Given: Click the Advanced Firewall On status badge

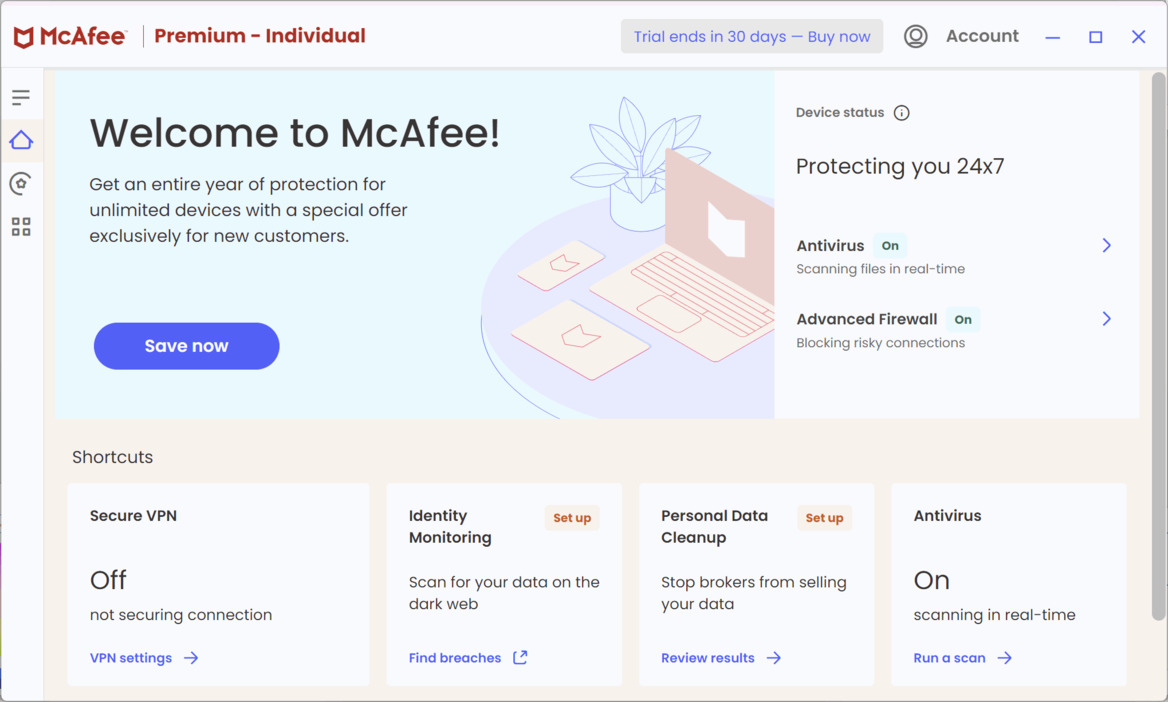Looking at the screenshot, I should (963, 320).
